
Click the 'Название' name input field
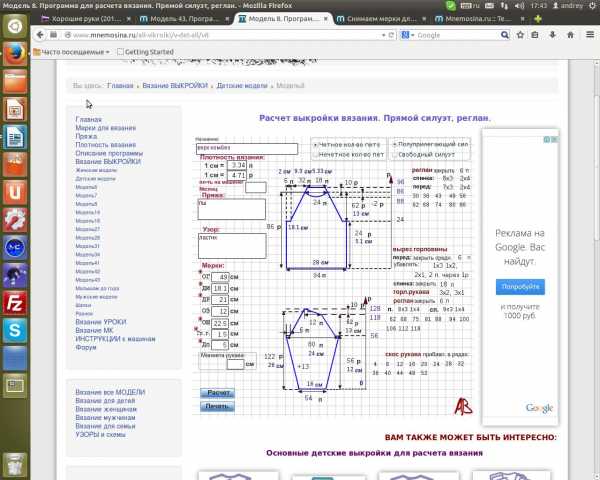[x=246, y=149]
